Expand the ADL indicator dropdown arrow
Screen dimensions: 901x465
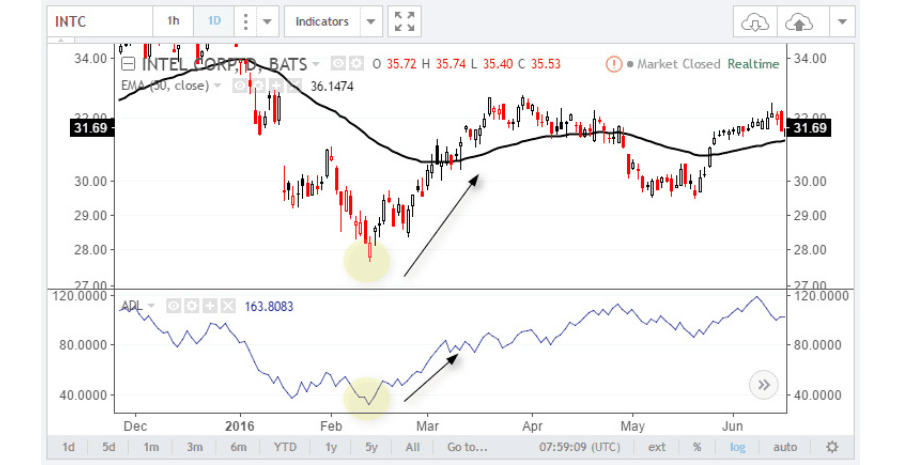(x=151, y=306)
